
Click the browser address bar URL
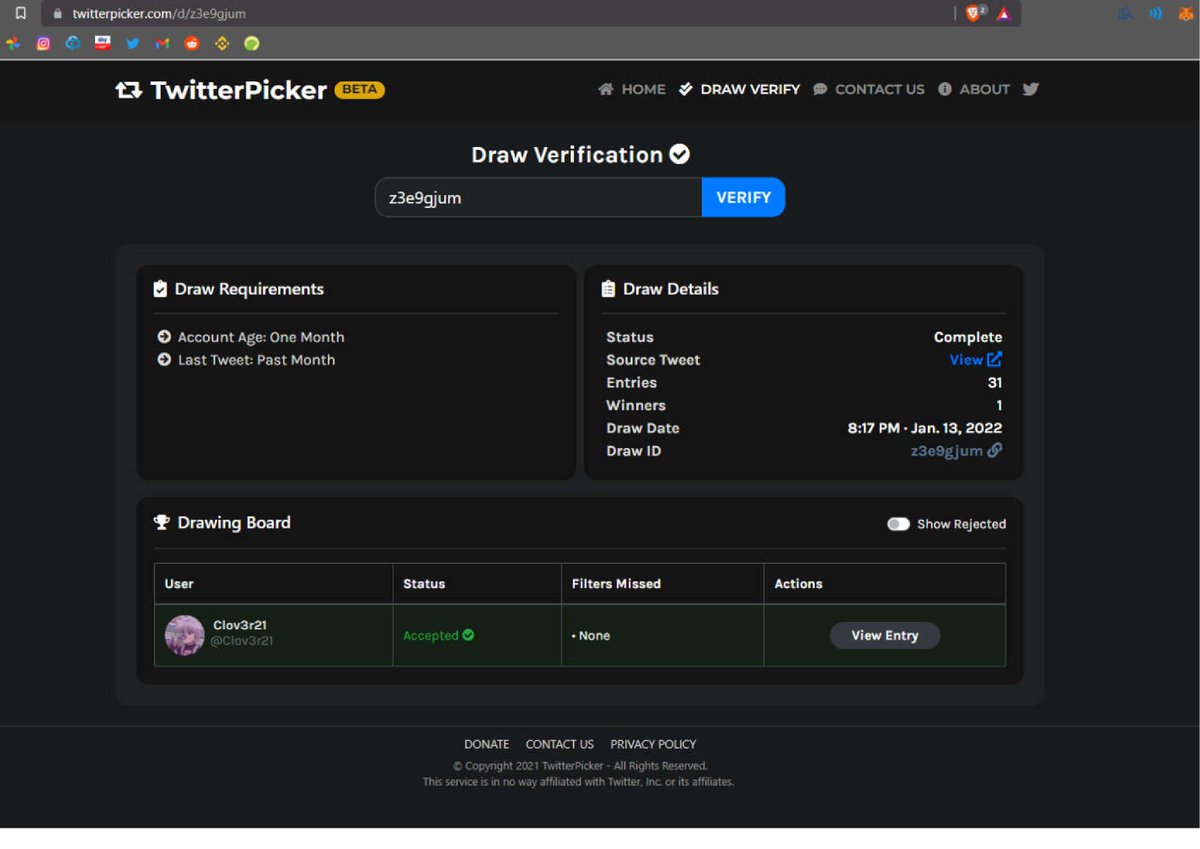(159, 14)
